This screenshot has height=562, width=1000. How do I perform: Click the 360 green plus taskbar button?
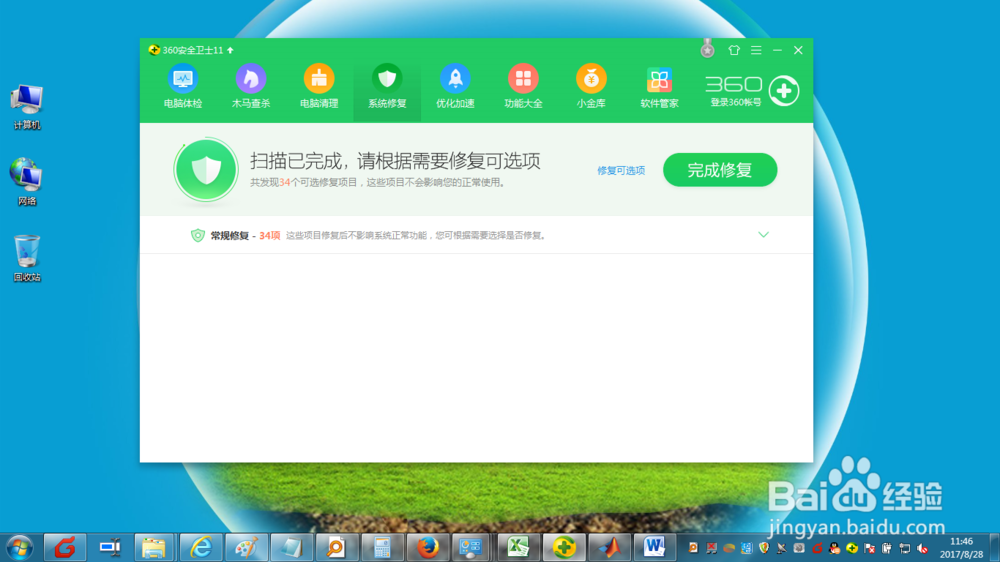[564, 547]
